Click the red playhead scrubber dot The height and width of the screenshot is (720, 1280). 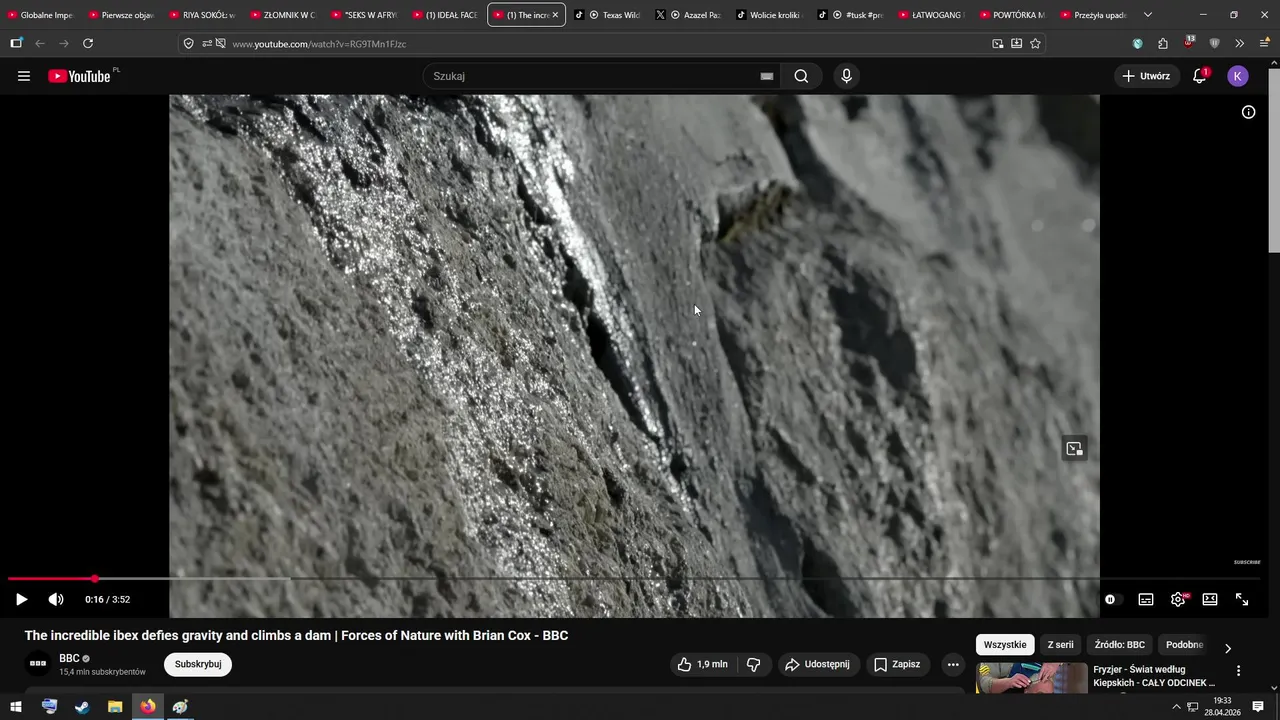coord(95,579)
